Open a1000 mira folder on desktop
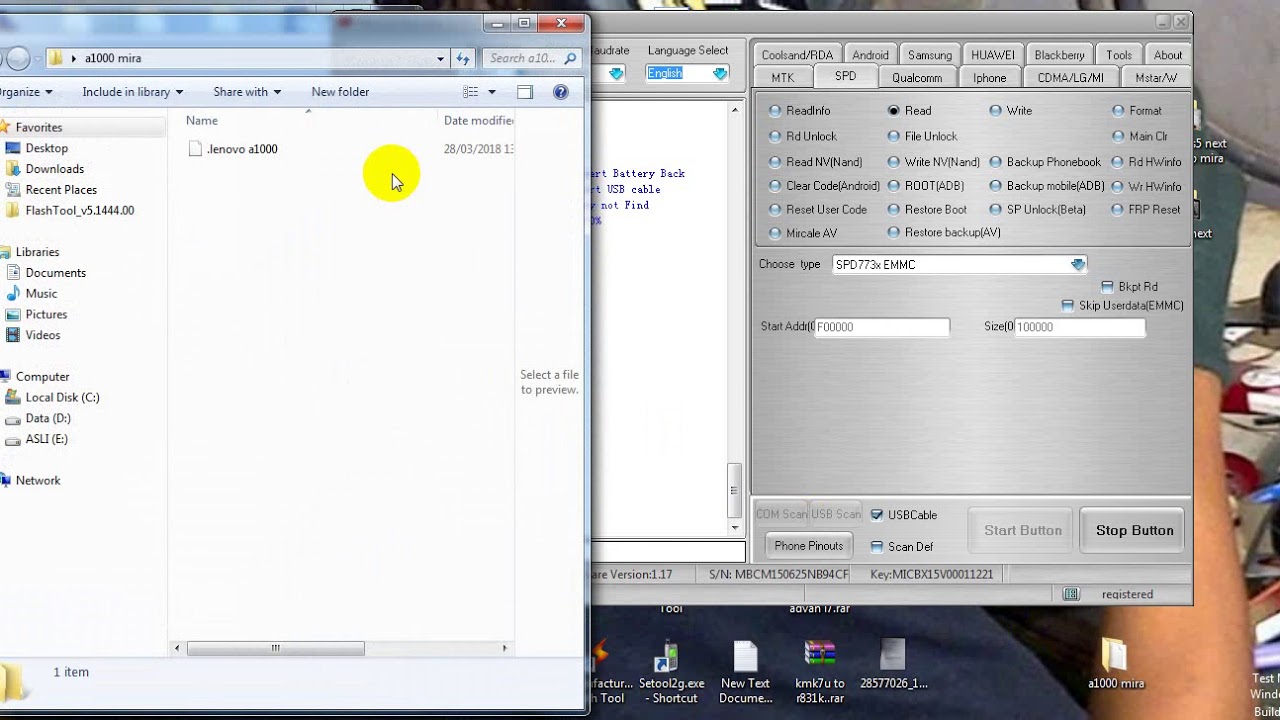Image resolution: width=1280 pixels, height=720 pixels. coord(1115,665)
